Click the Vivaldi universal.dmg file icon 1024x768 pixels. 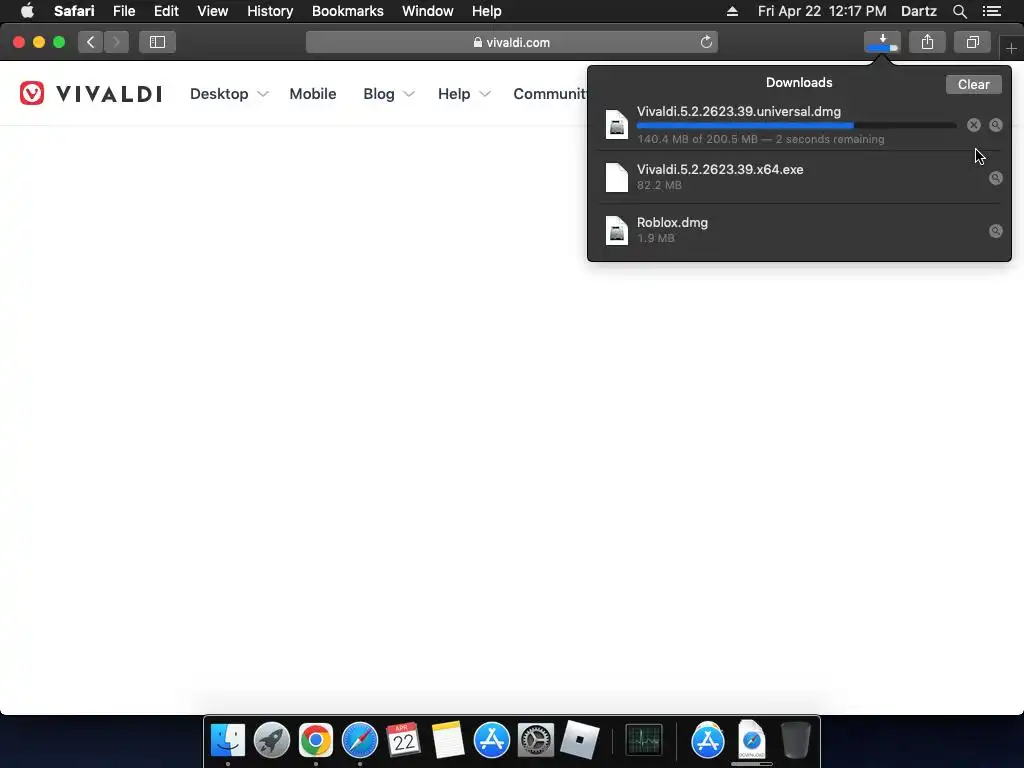616,125
